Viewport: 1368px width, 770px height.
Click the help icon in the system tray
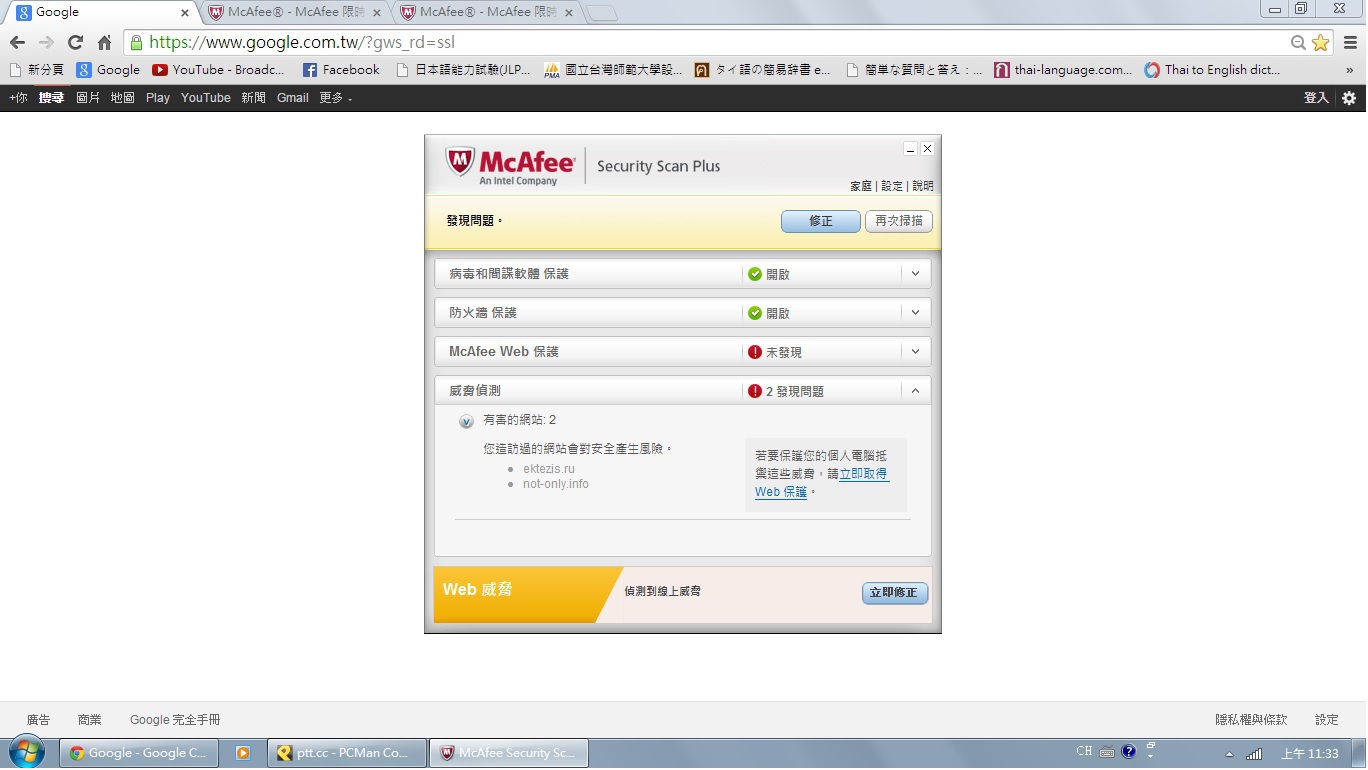1129,752
